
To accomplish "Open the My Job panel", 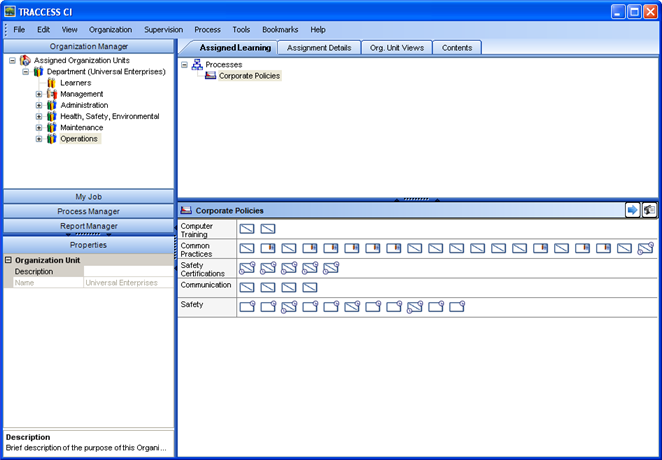I will click(89, 197).
